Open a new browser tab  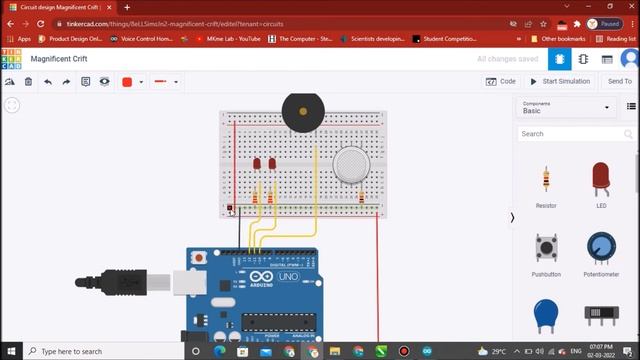[127, 7]
